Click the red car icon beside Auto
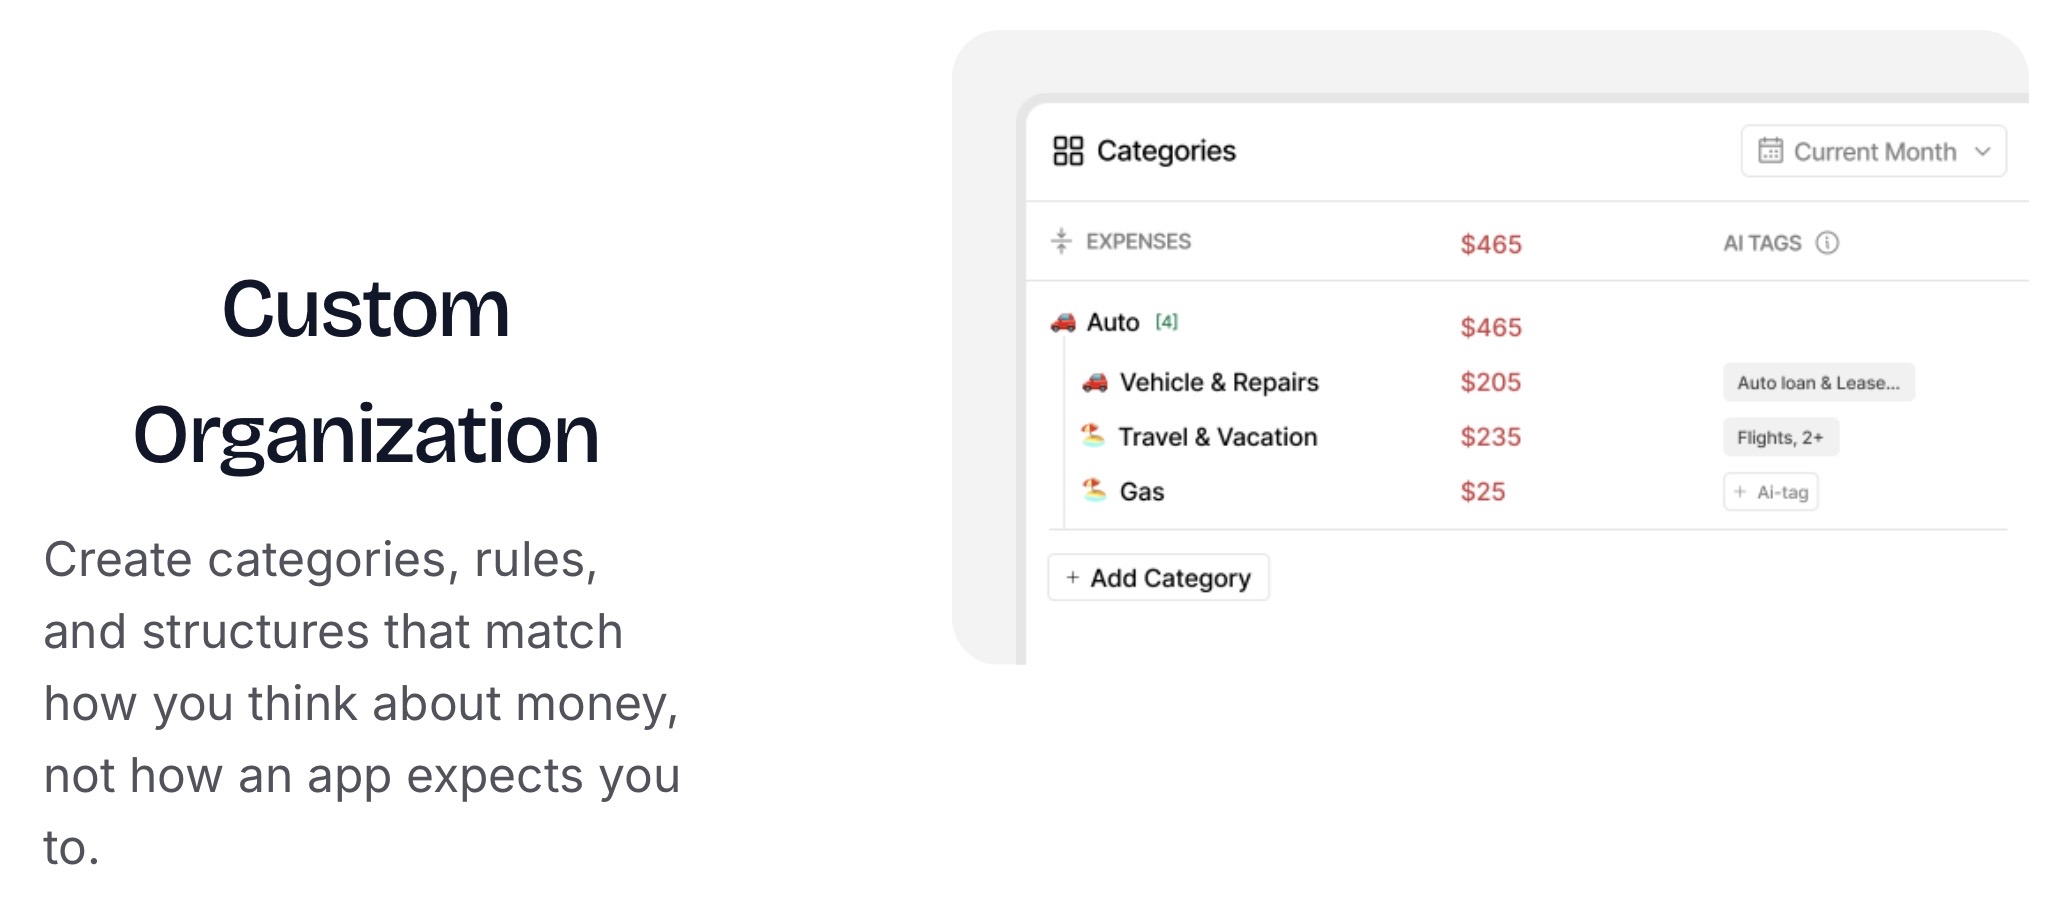Screen dimensions: 2051x917 click(1062, 322)
